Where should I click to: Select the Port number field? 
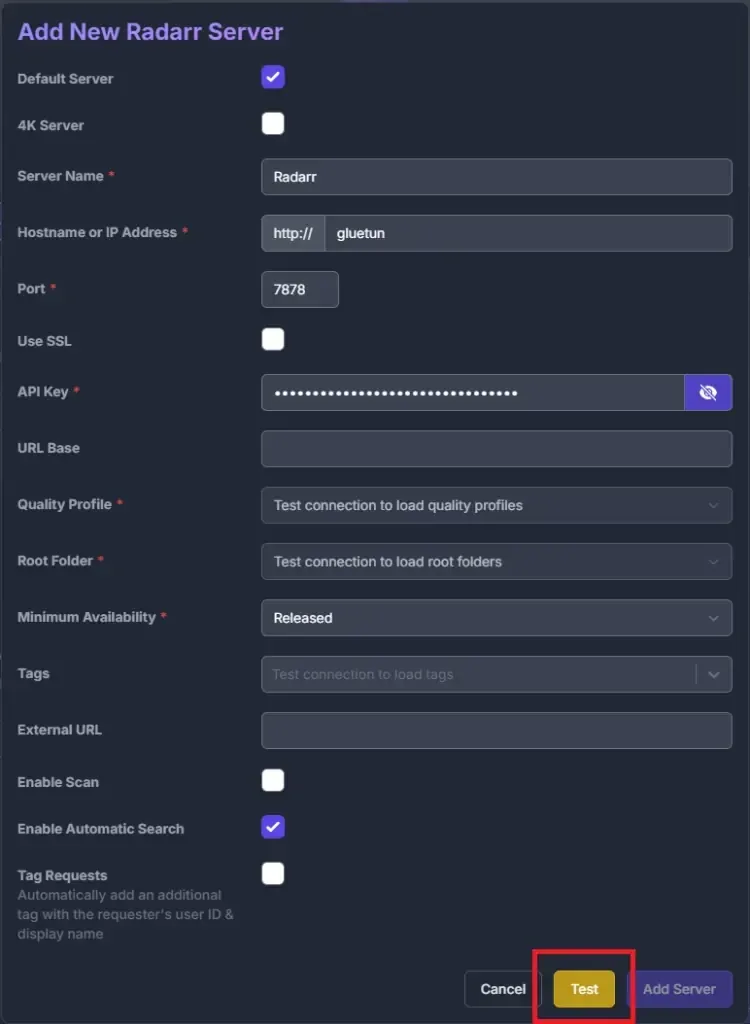click(x=299, y=289)
